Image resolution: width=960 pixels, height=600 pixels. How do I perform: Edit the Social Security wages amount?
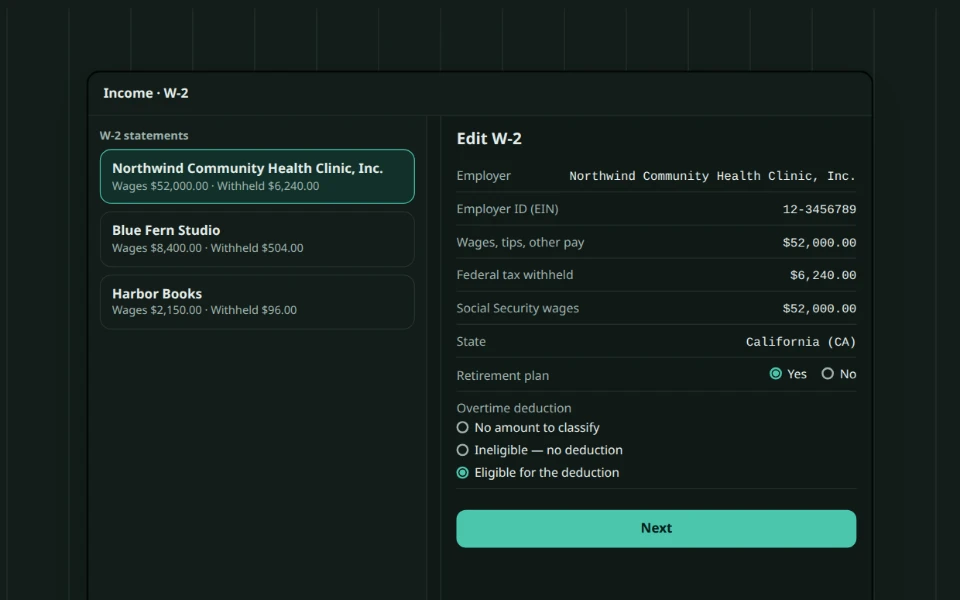click(819, 309)
